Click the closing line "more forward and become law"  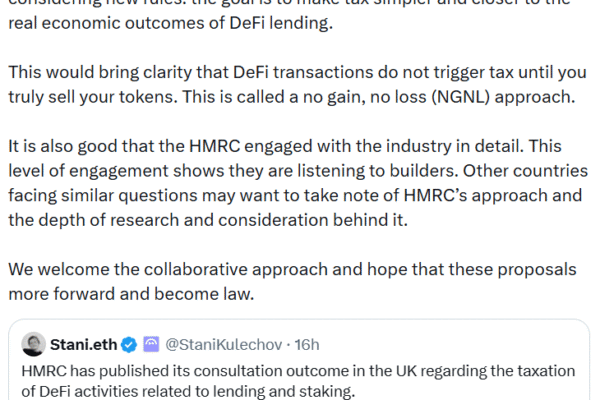coord(131,294)
